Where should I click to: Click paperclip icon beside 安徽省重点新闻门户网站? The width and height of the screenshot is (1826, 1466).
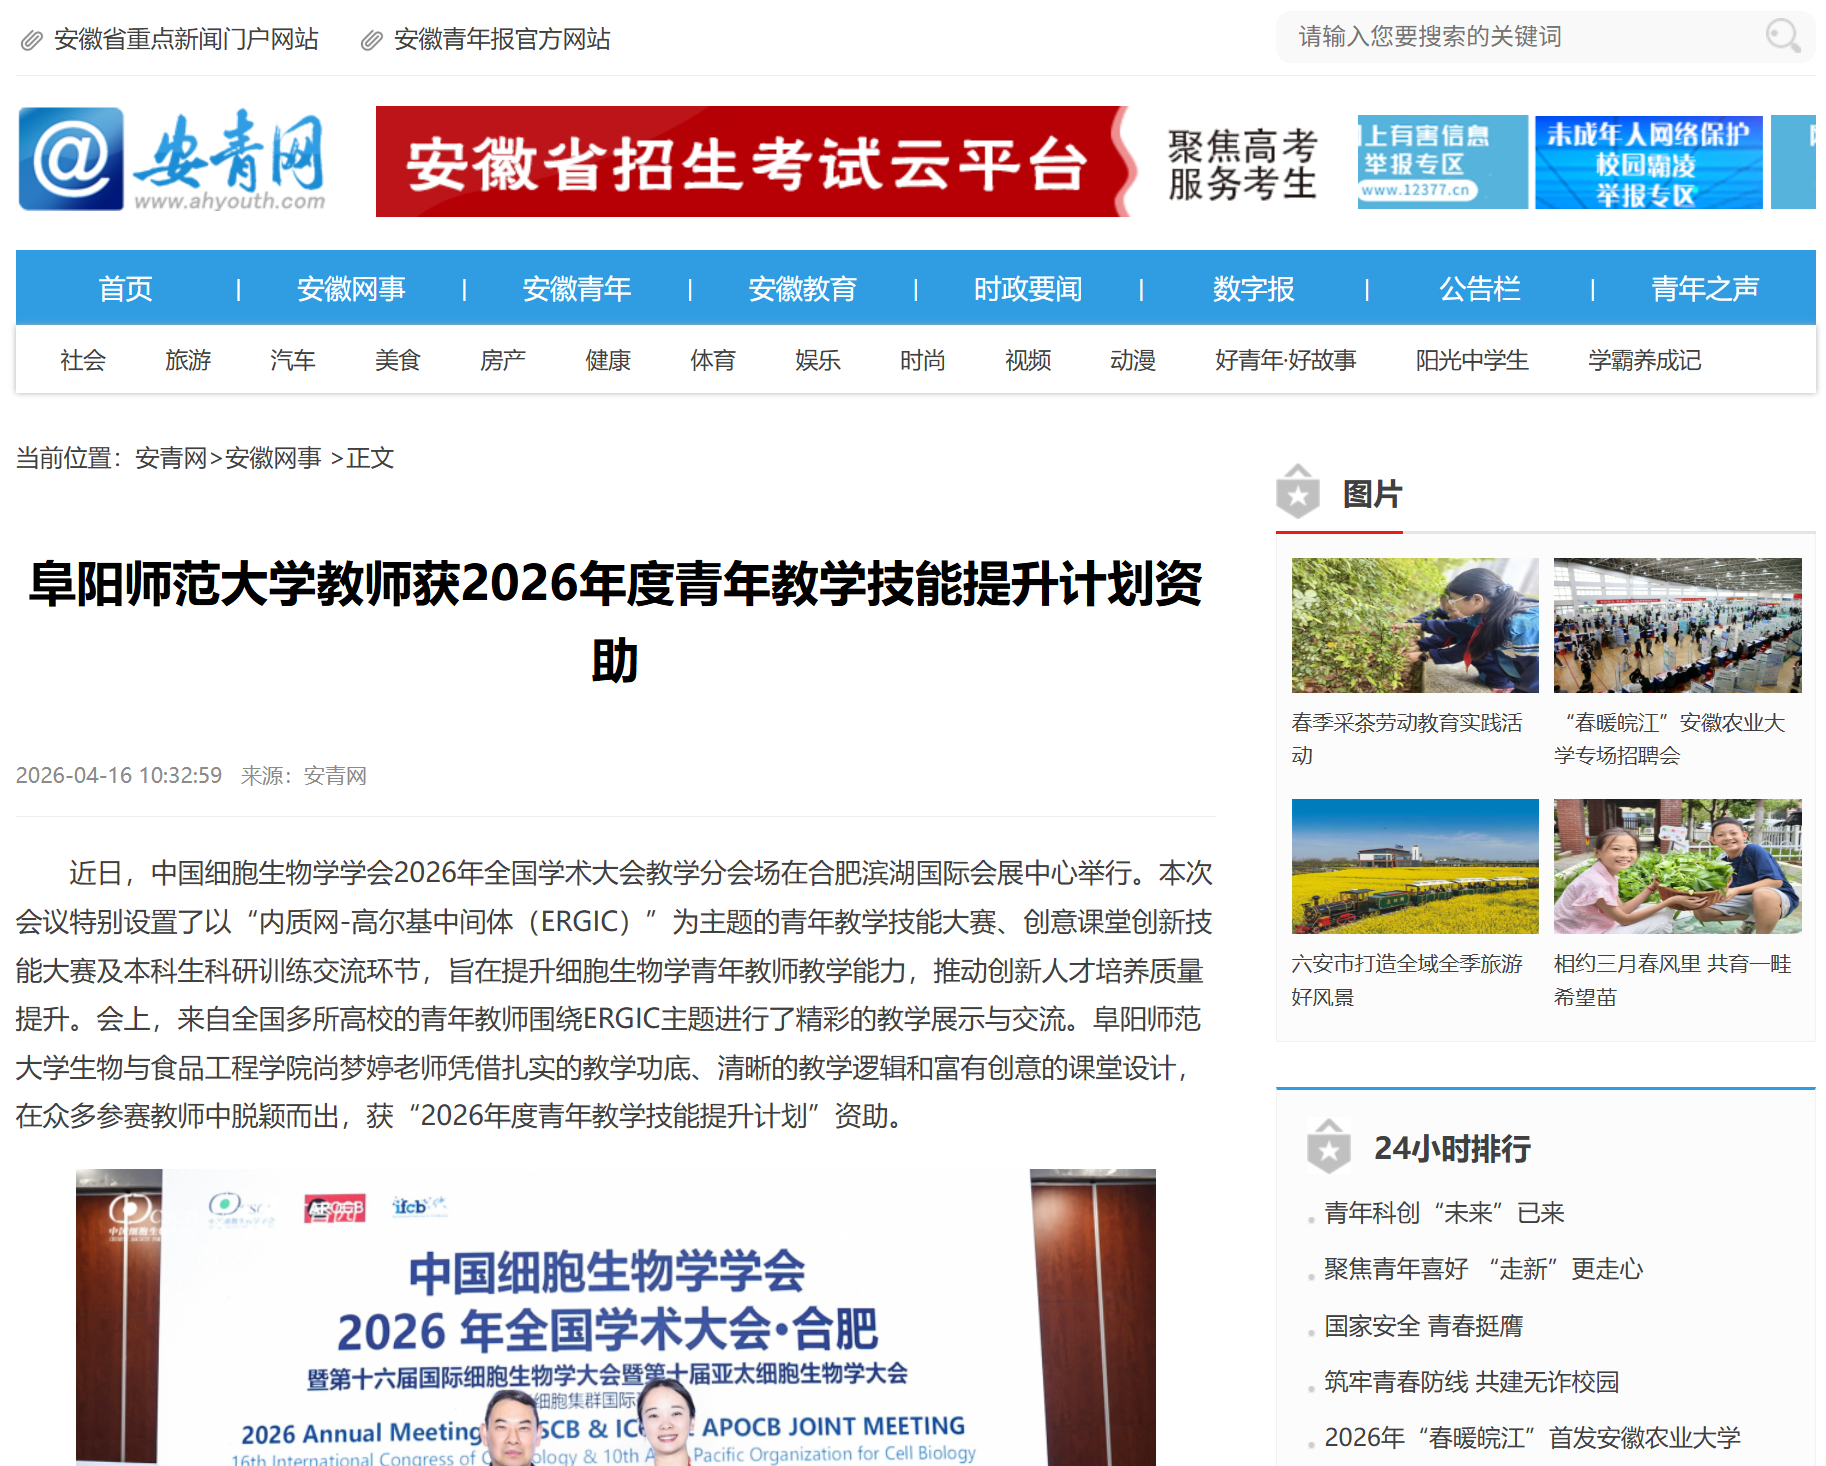(x=32, y=40)
